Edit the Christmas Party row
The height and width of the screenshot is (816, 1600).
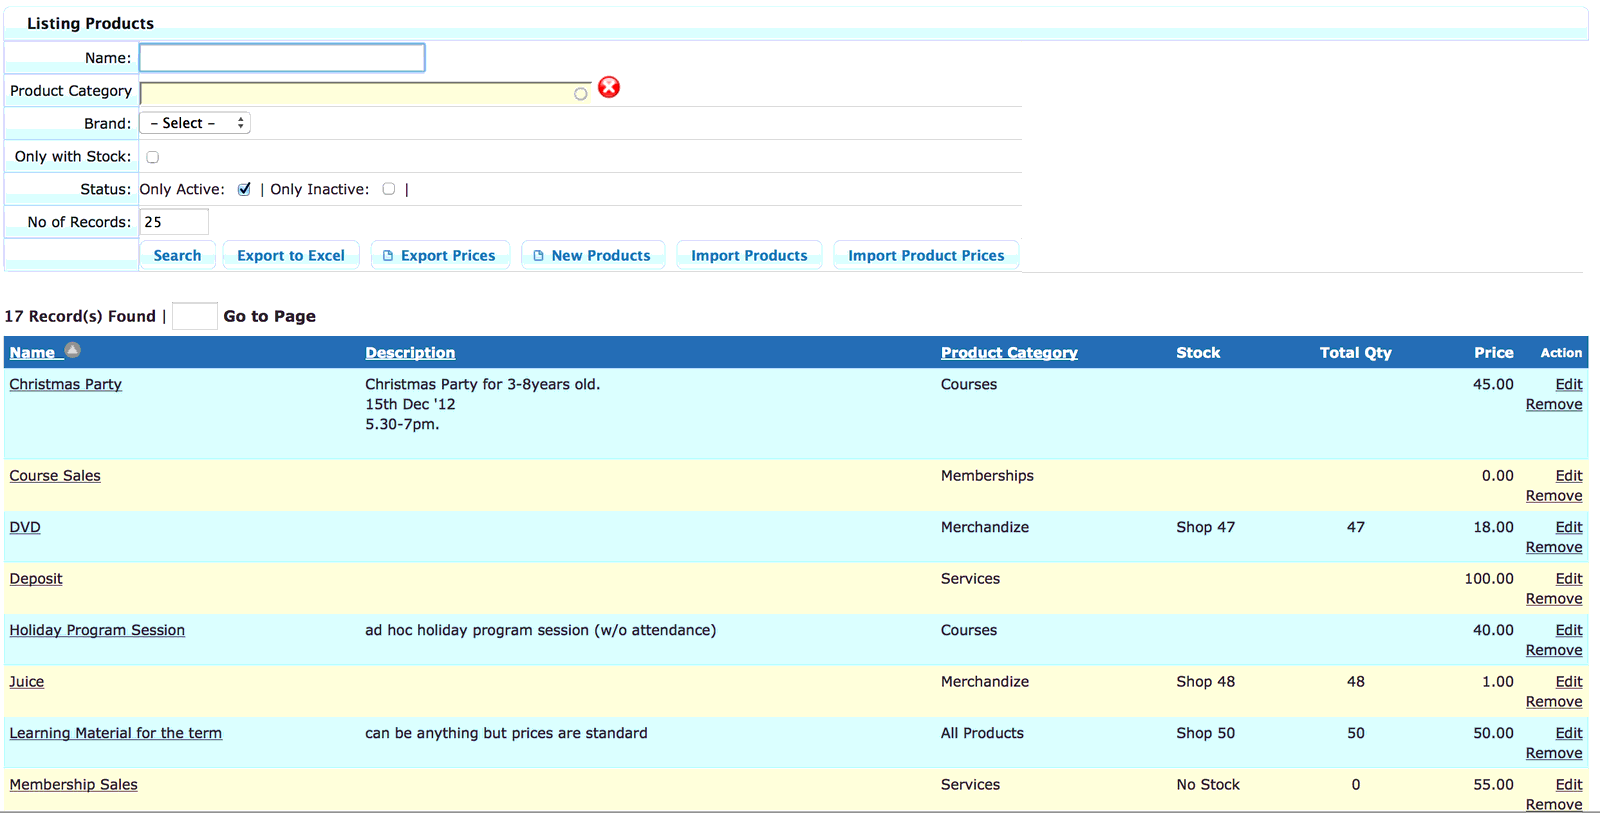point(1569,384)
